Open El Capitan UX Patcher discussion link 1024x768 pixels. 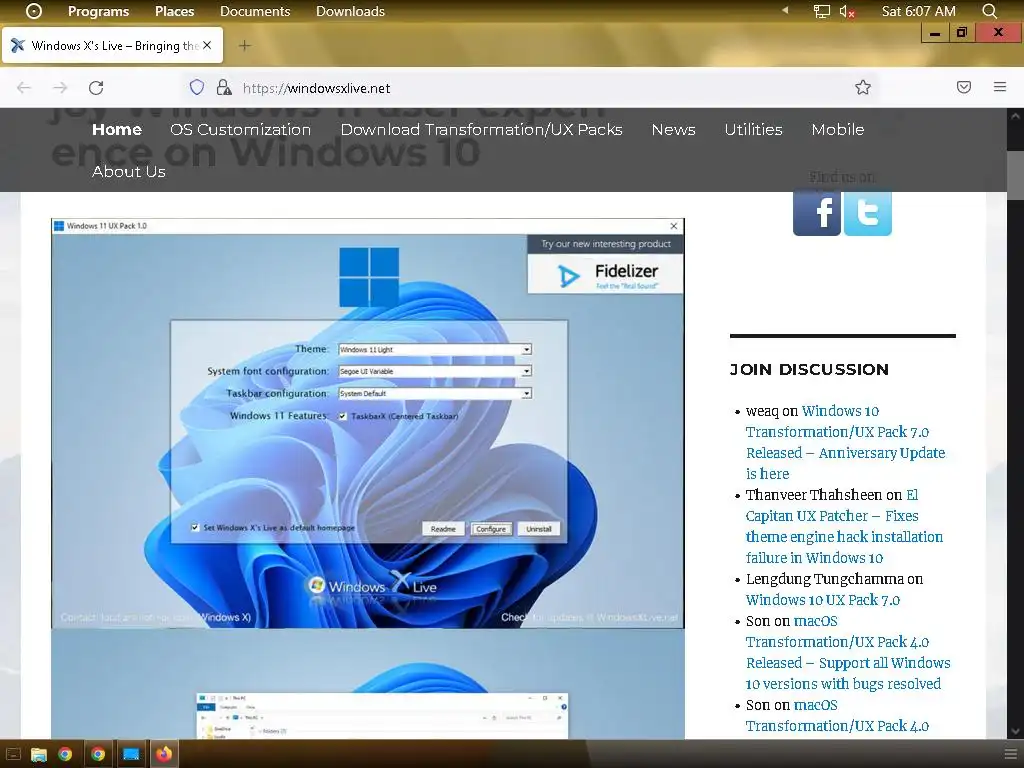844,526
